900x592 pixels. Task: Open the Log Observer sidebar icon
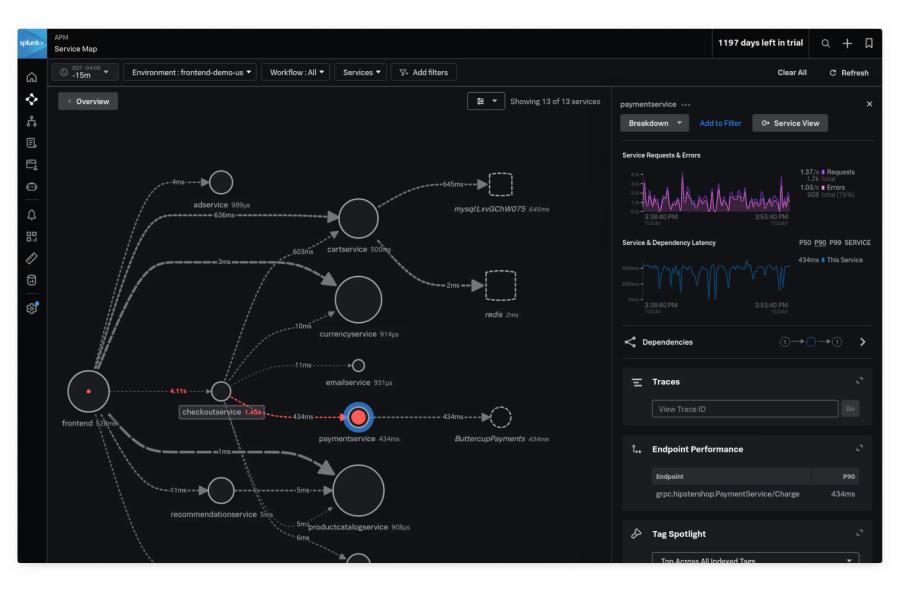click(x=32, y=143)
